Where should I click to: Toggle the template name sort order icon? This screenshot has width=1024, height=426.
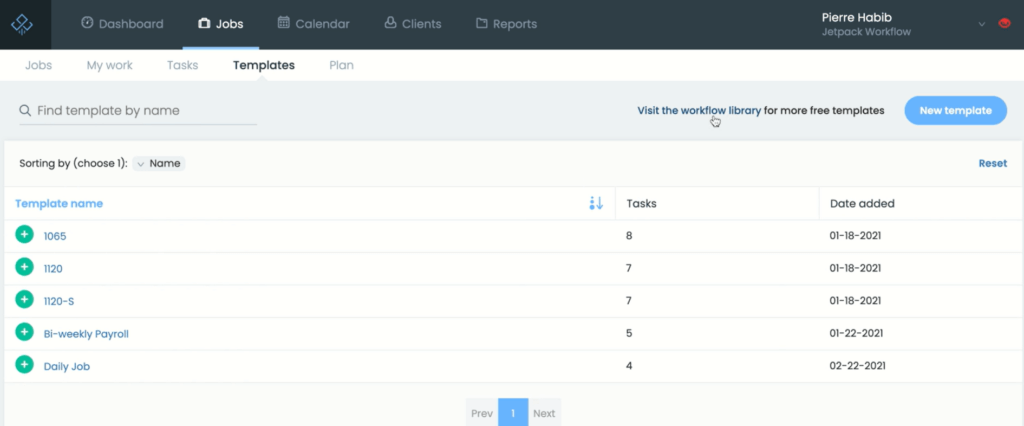coord(596,203)
